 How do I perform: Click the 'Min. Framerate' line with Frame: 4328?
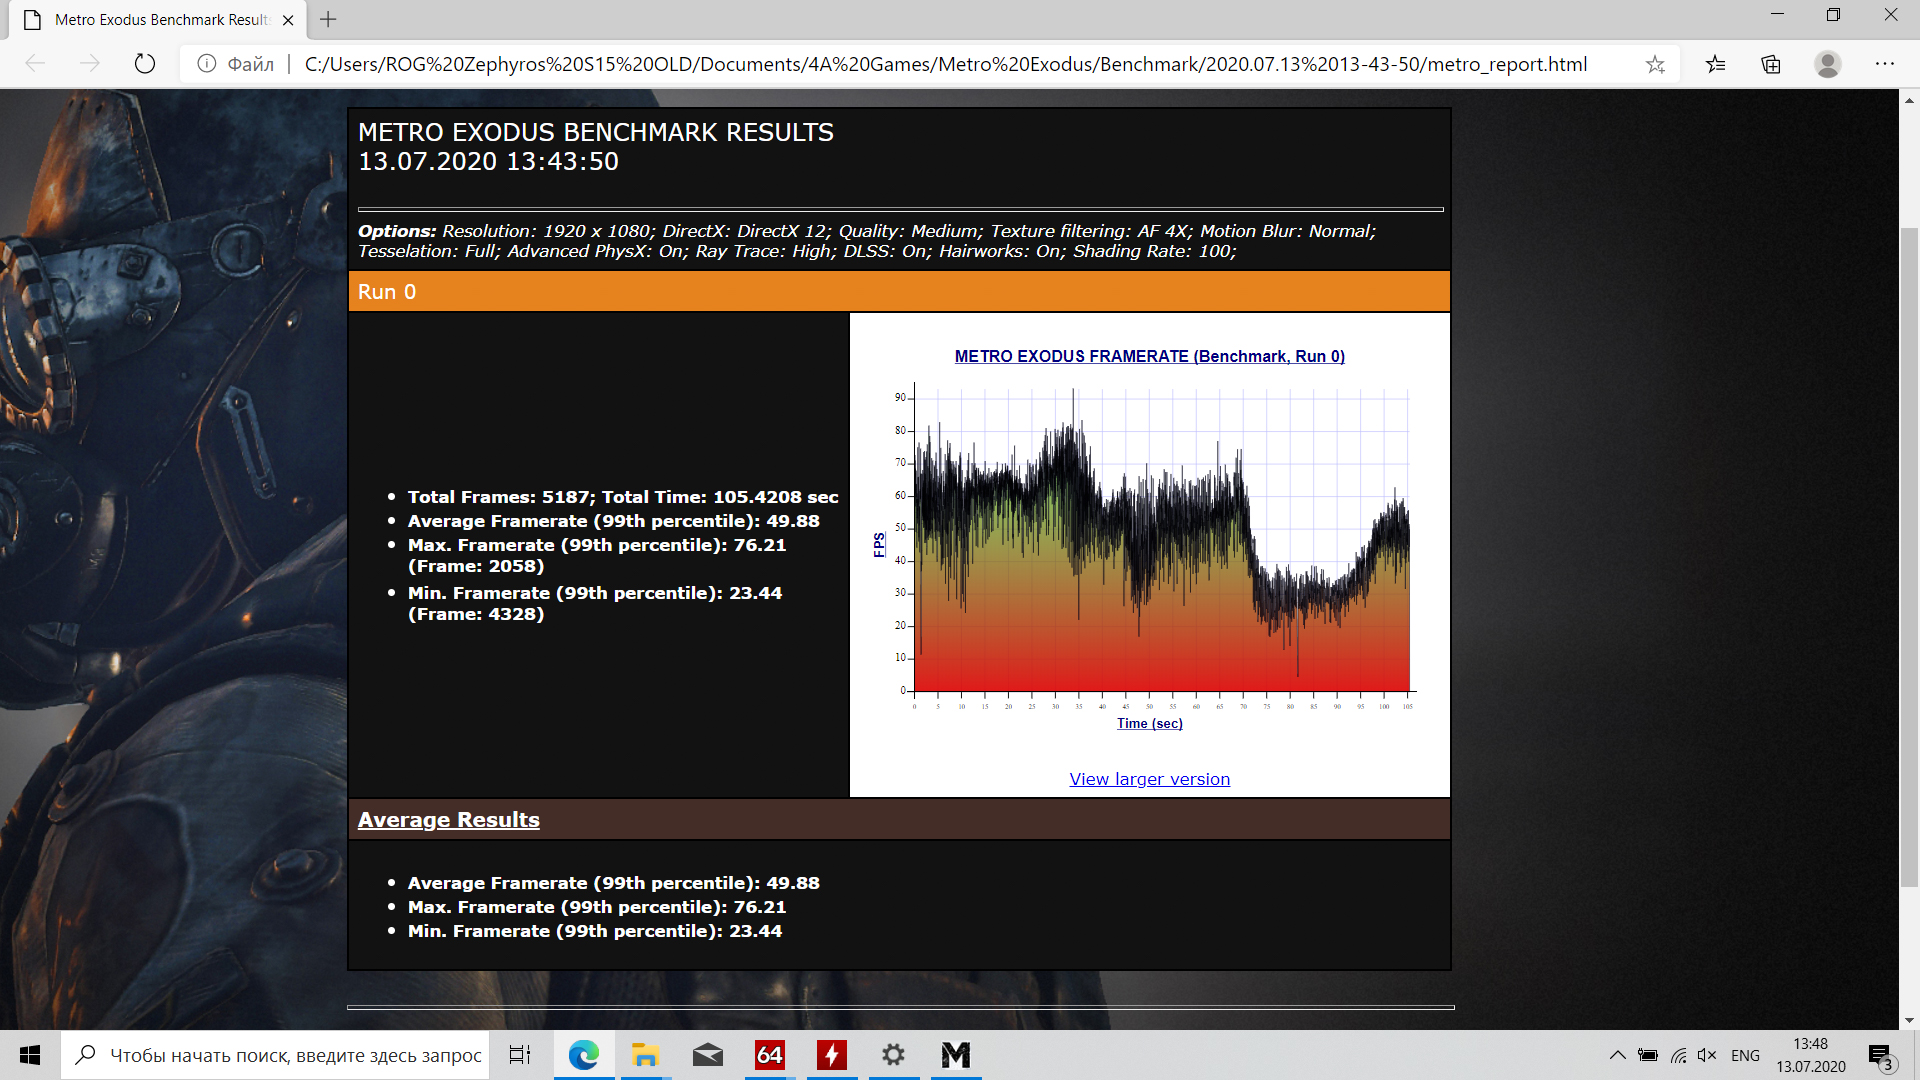coord(595,603)
